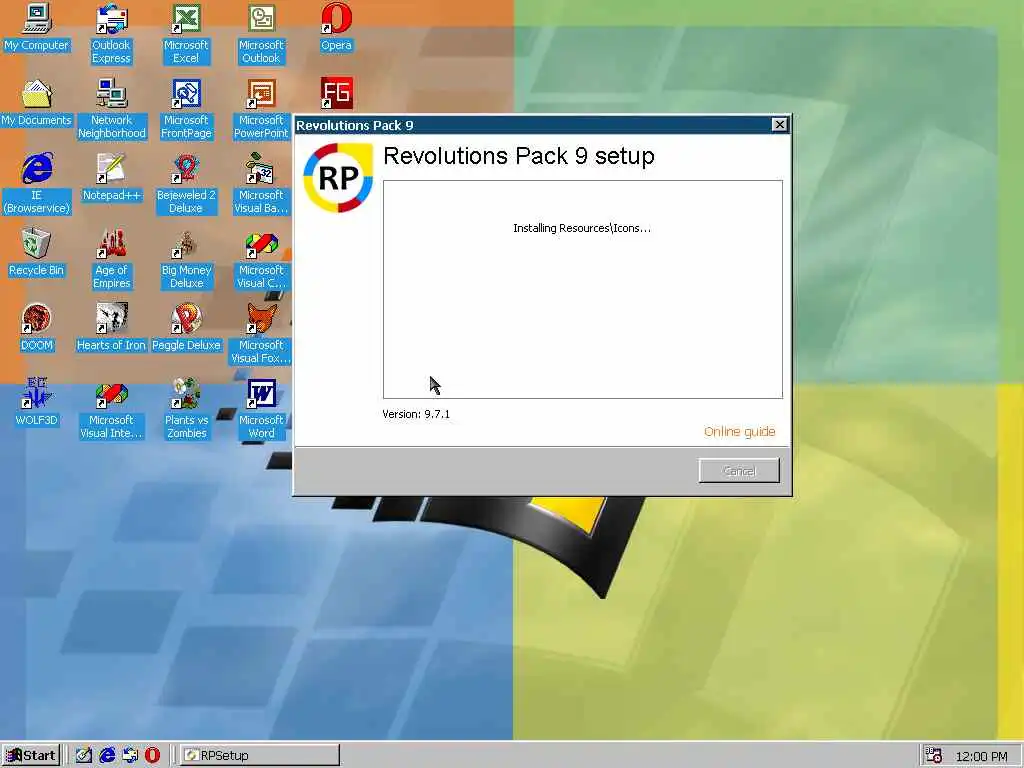
Task: Select the Peggle Deluxe shortcut
Action: pyautogui.click(x=186, y=328)
